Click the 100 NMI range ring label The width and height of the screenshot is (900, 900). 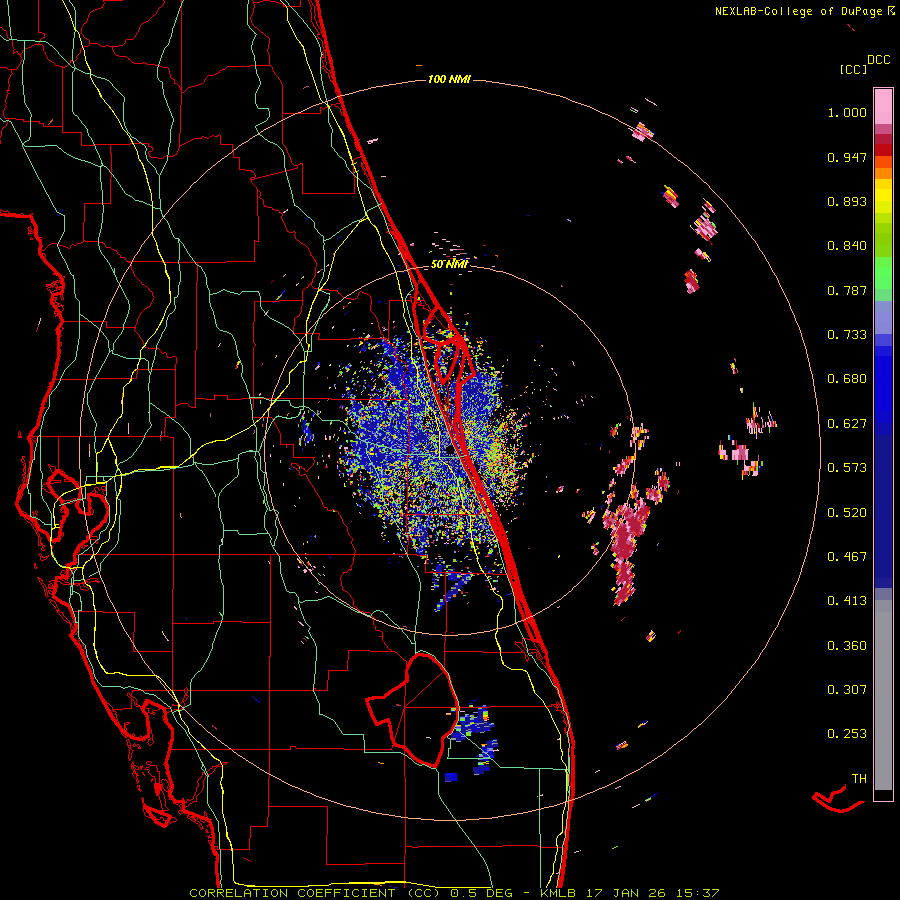click(449, 79)
